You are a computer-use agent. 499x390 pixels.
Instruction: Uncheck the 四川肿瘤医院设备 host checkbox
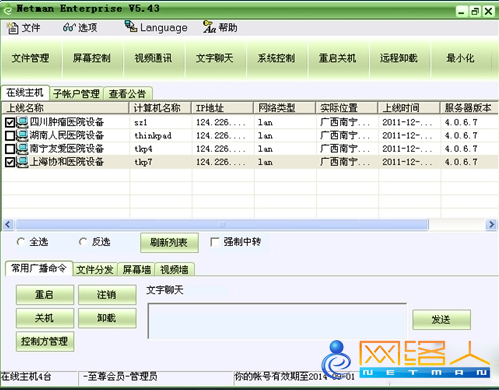[10, 123]
